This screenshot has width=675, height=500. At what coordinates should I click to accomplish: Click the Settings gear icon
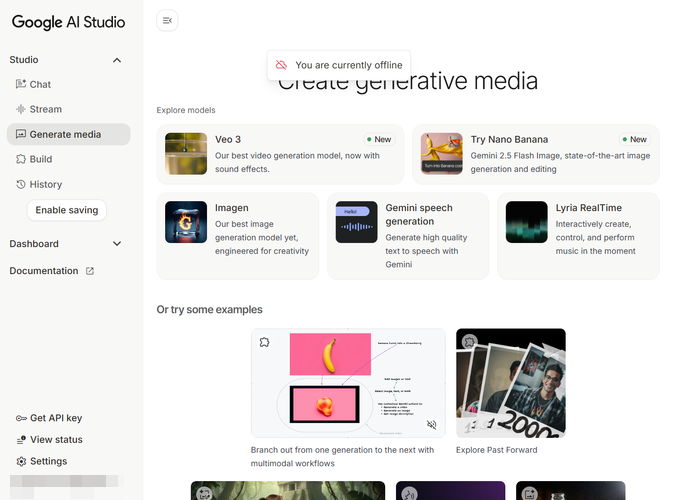(x=21, y=461)
